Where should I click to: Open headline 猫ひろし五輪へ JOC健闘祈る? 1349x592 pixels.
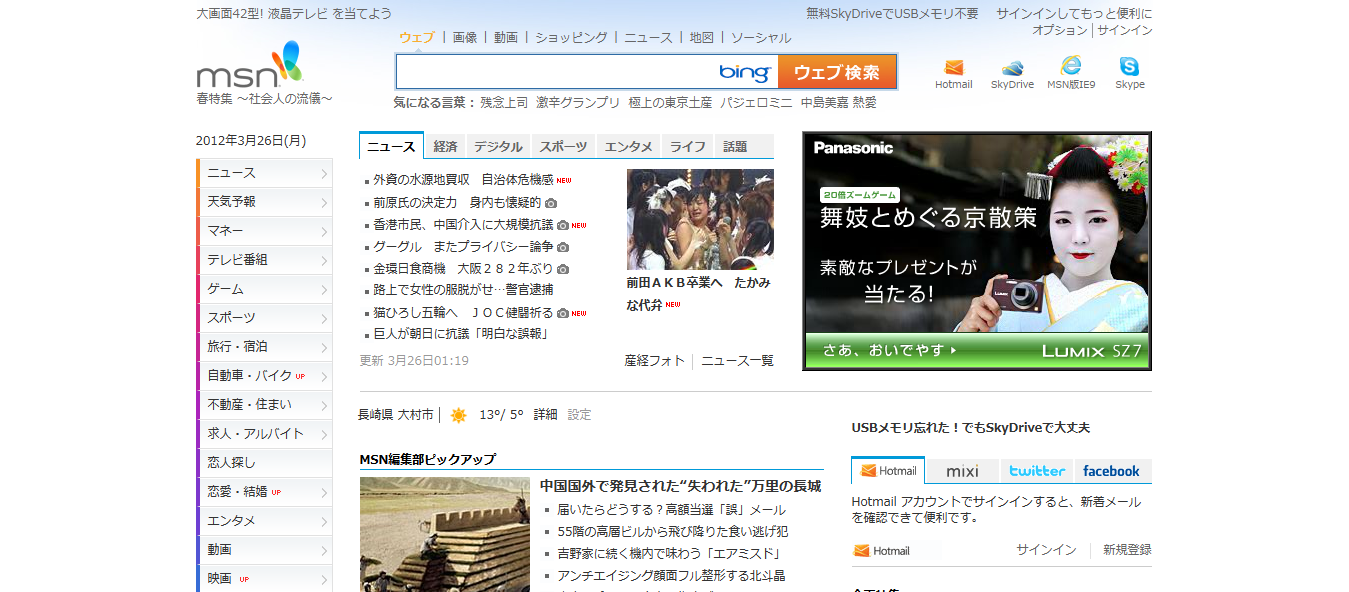tap(463, 312)
